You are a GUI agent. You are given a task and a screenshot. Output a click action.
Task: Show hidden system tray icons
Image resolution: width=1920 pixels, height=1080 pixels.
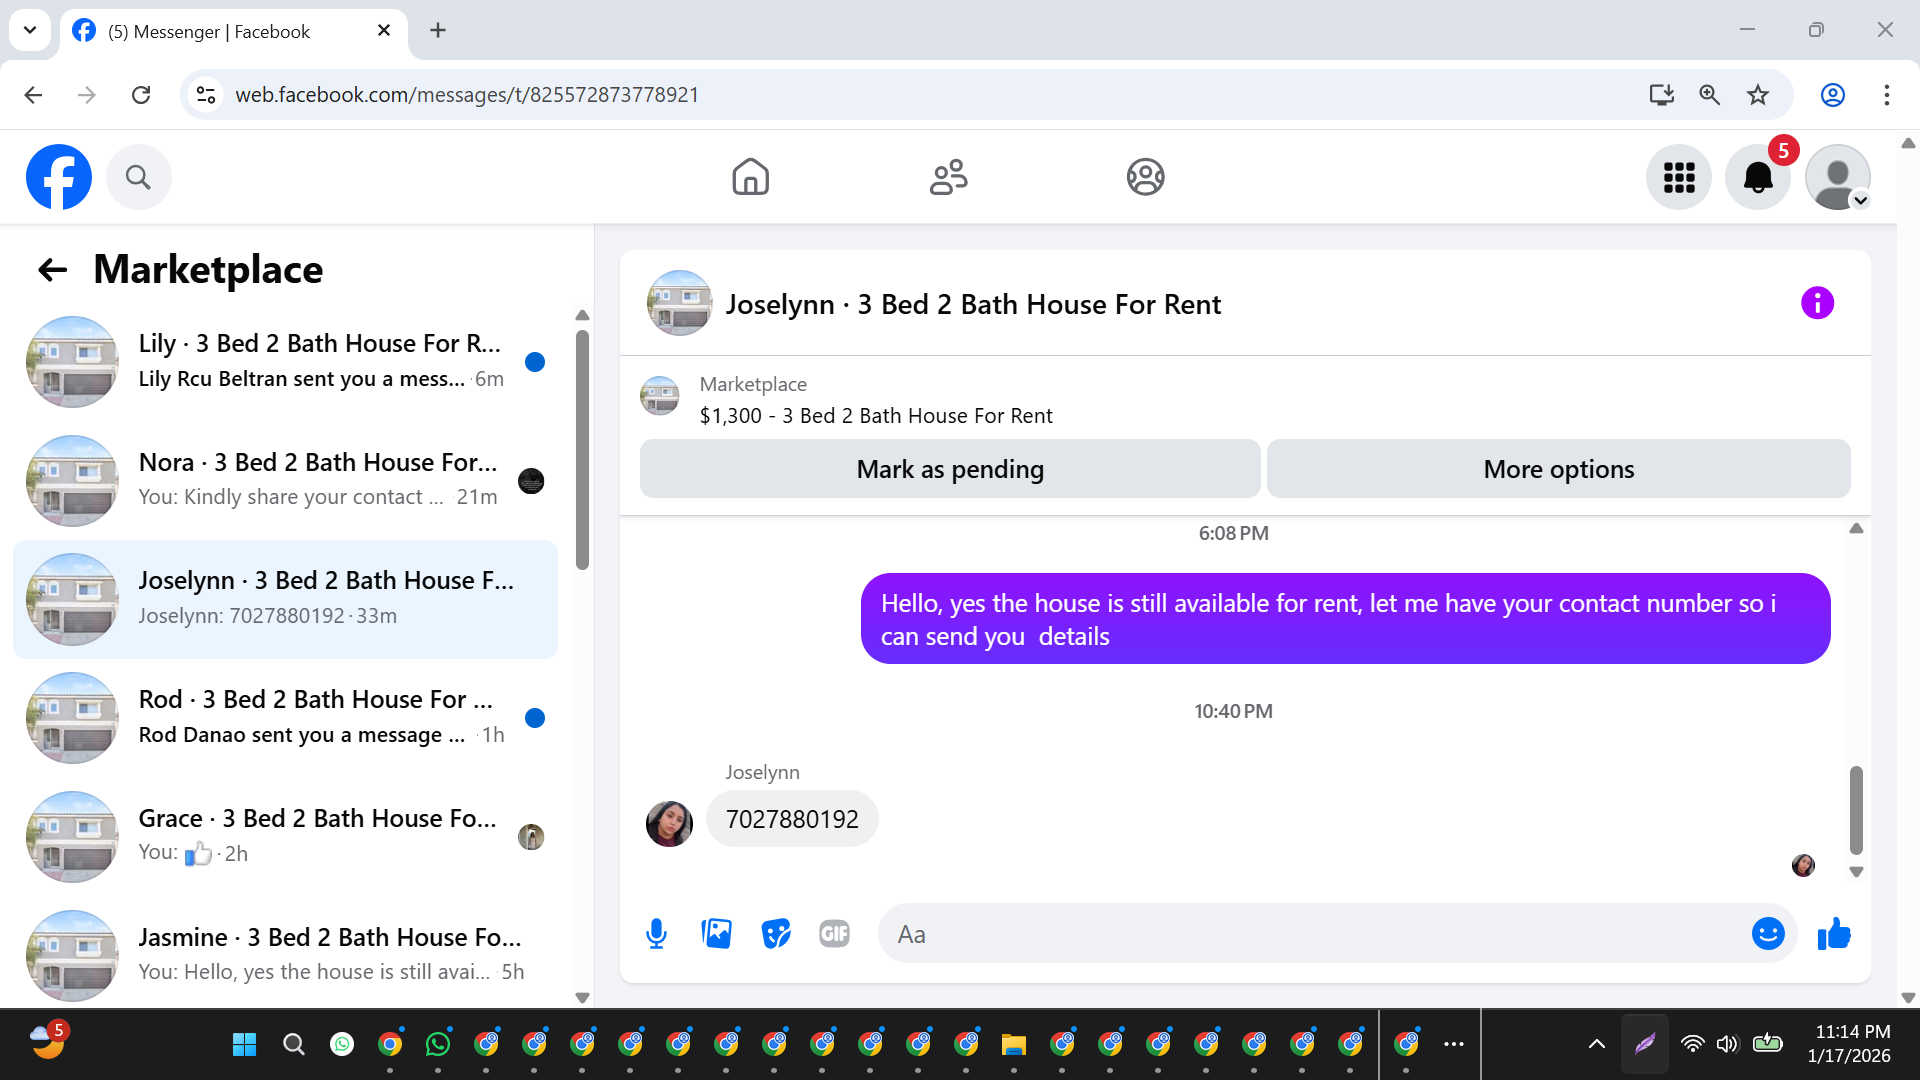(1596, 1044)
